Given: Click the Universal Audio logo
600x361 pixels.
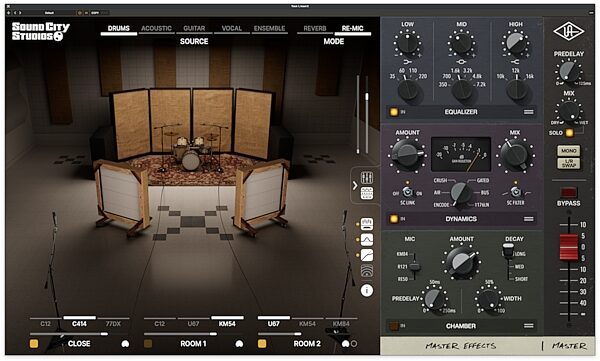Looking at the screenshot, I should [568, 31].
